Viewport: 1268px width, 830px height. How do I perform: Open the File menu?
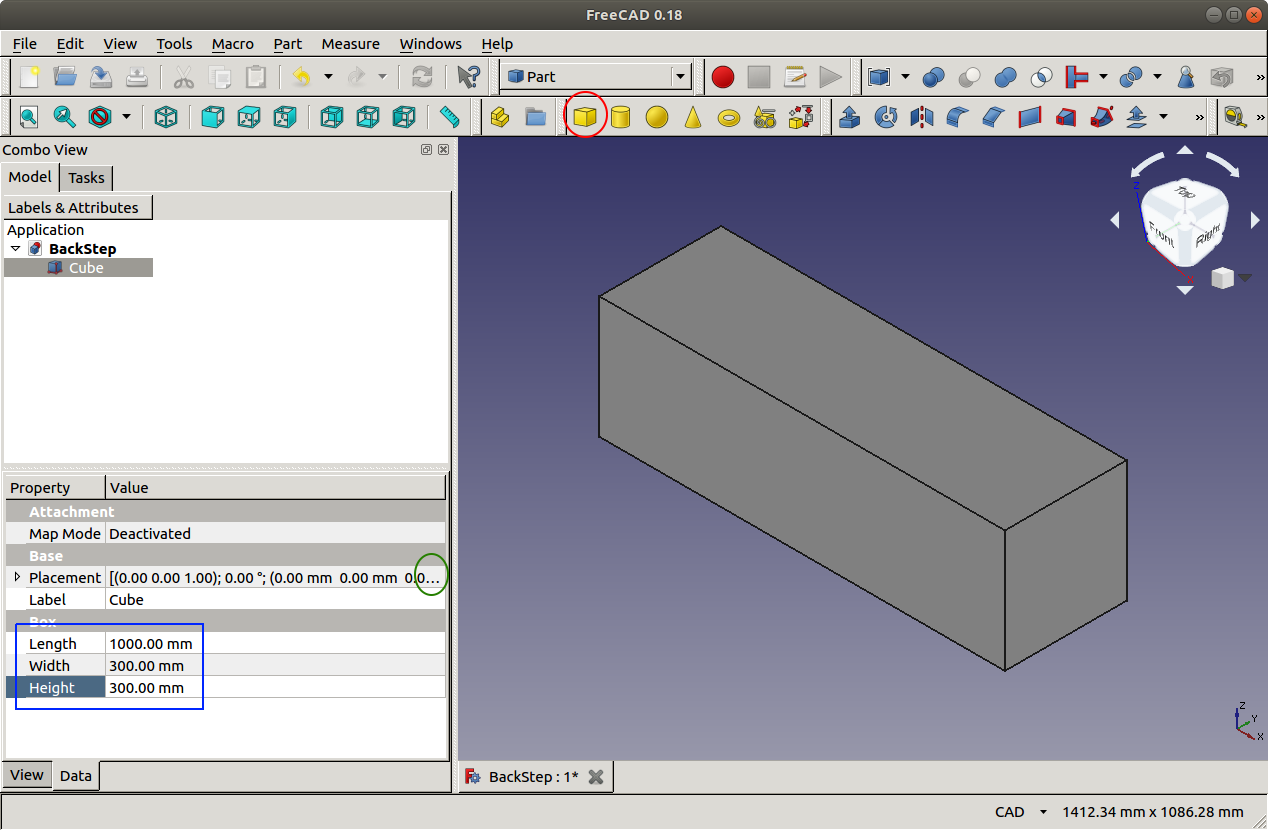click(24, 44)
